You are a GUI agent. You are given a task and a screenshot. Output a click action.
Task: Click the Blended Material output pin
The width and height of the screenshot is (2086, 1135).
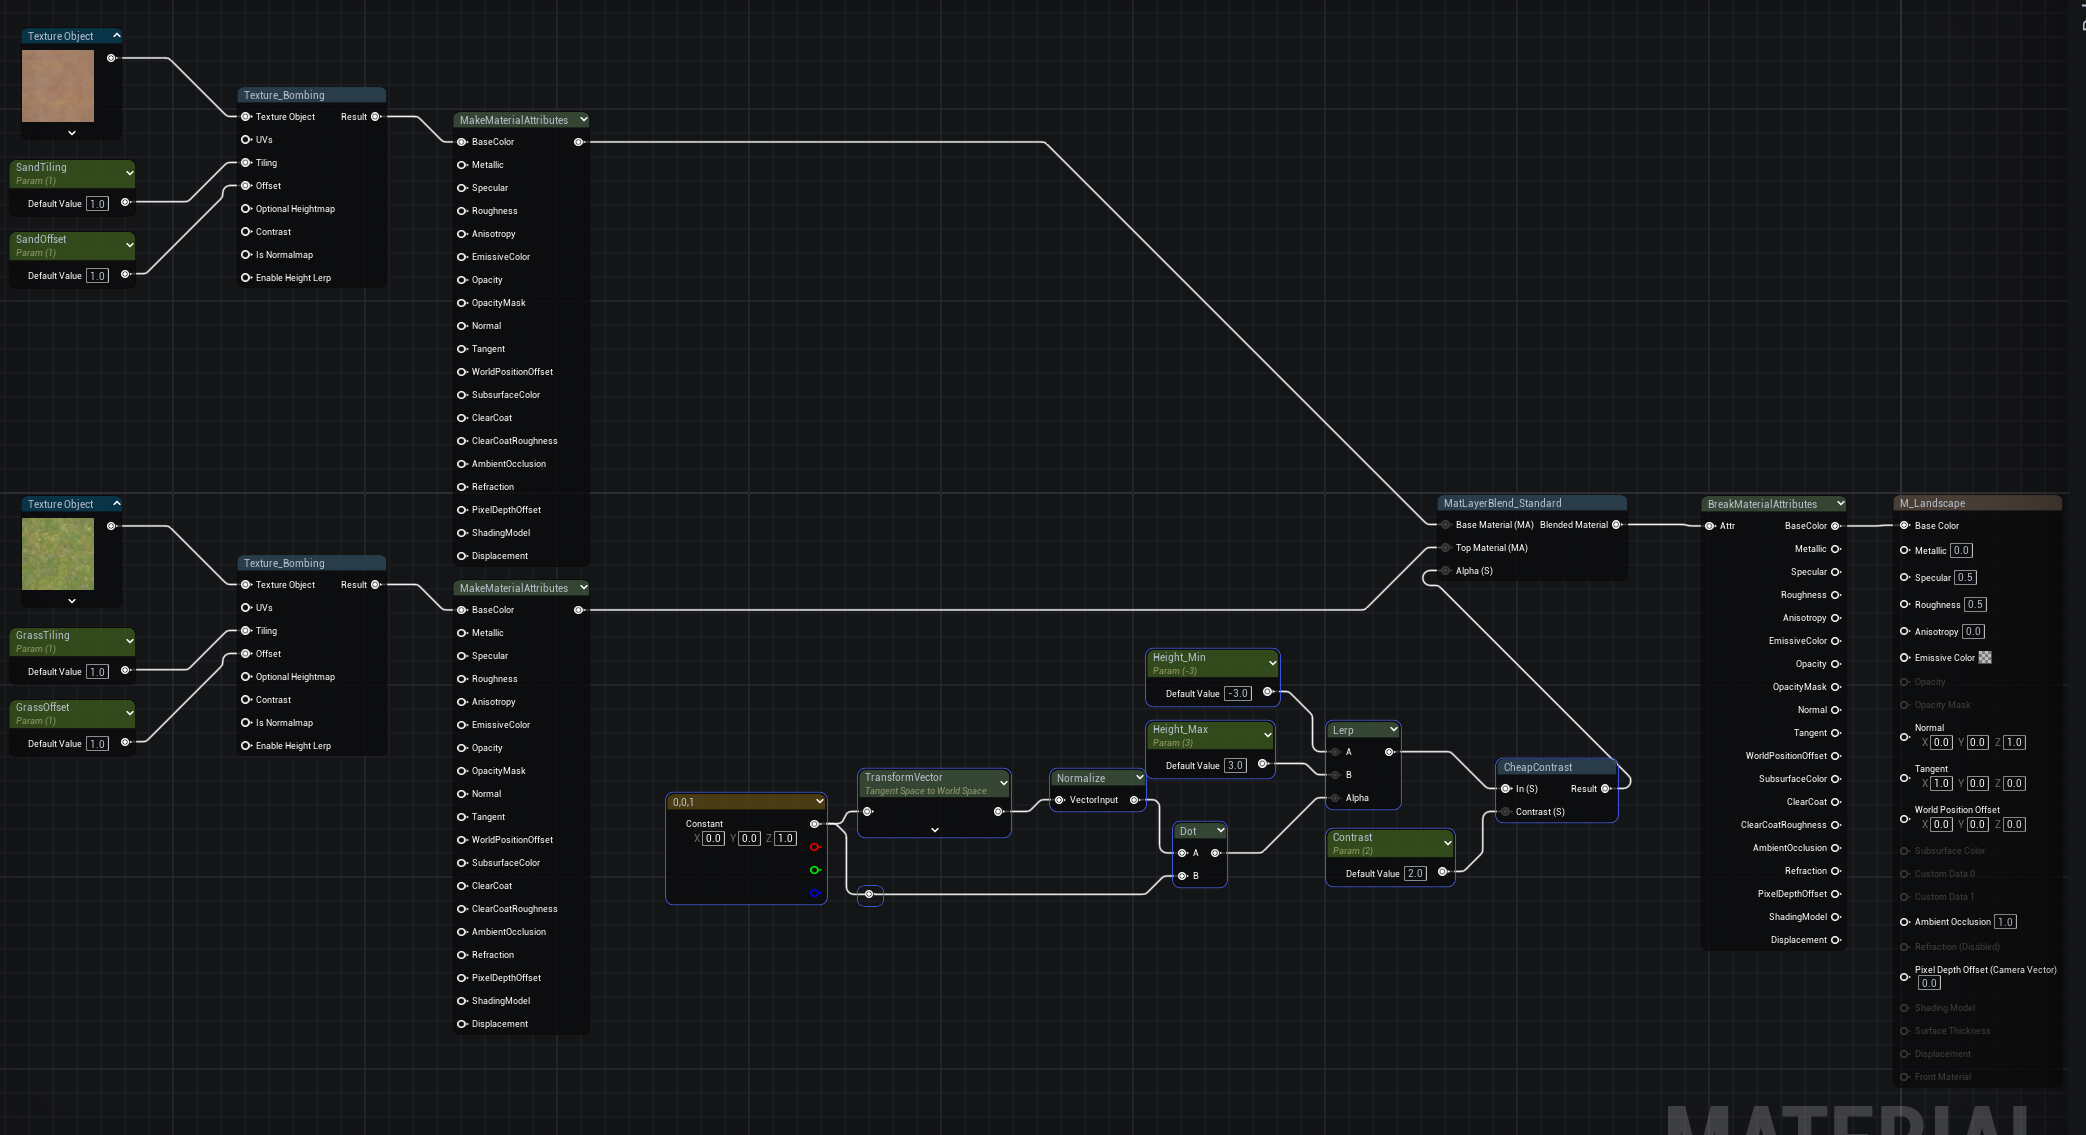(1616, 525)
